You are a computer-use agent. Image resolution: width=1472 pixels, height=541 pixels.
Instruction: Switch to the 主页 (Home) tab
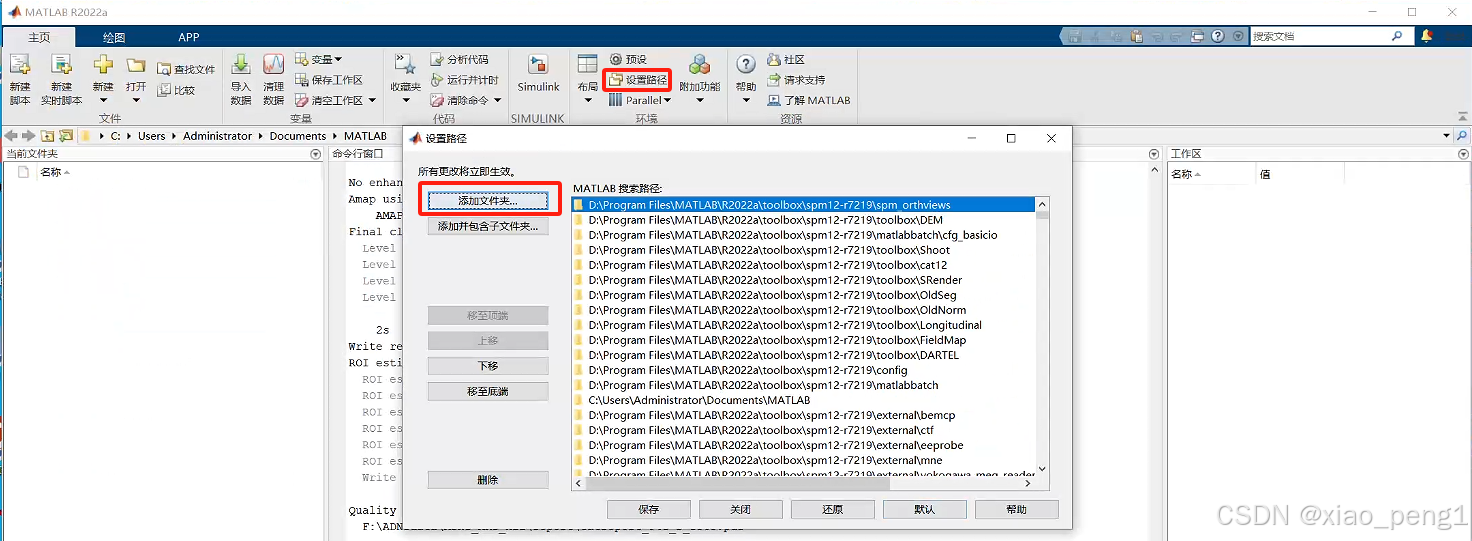click(x=39, y=37)
